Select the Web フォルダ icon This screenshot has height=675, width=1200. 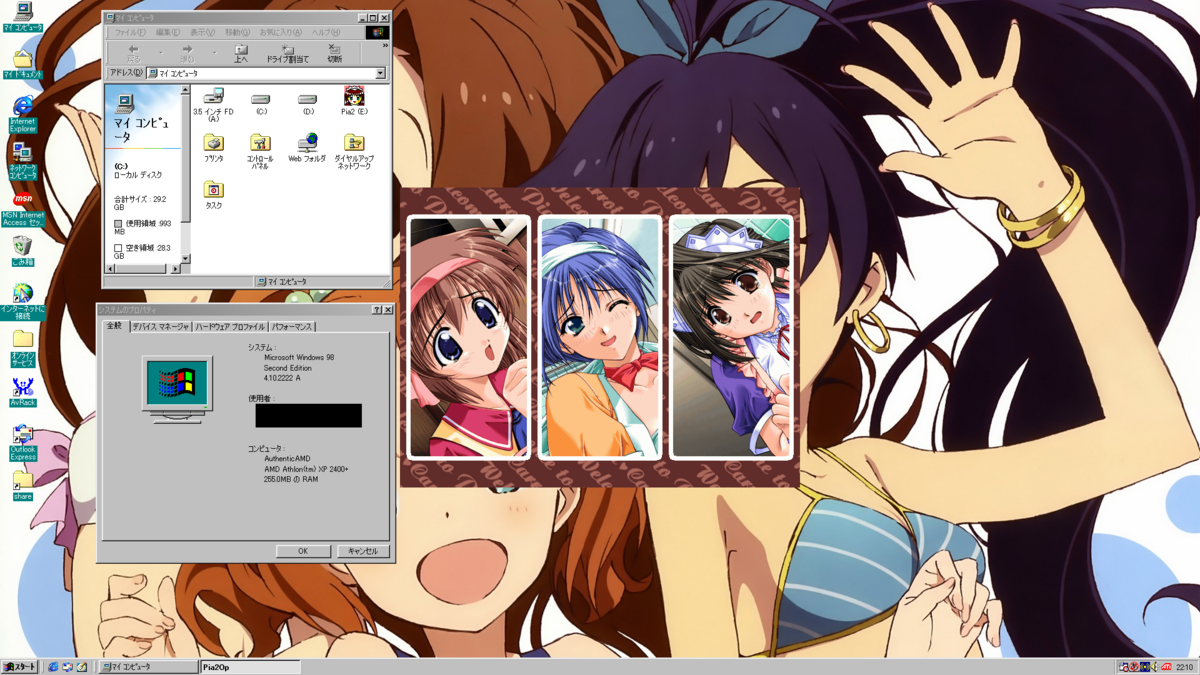[307, 148]
